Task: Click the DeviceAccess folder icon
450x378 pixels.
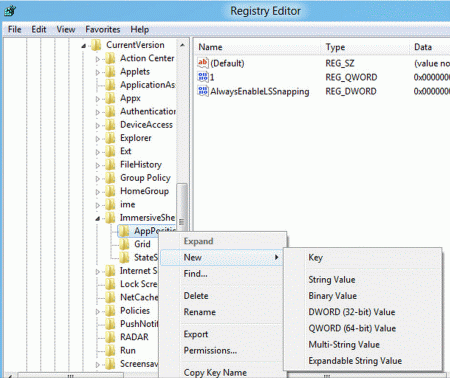Action: coord(110,125)
